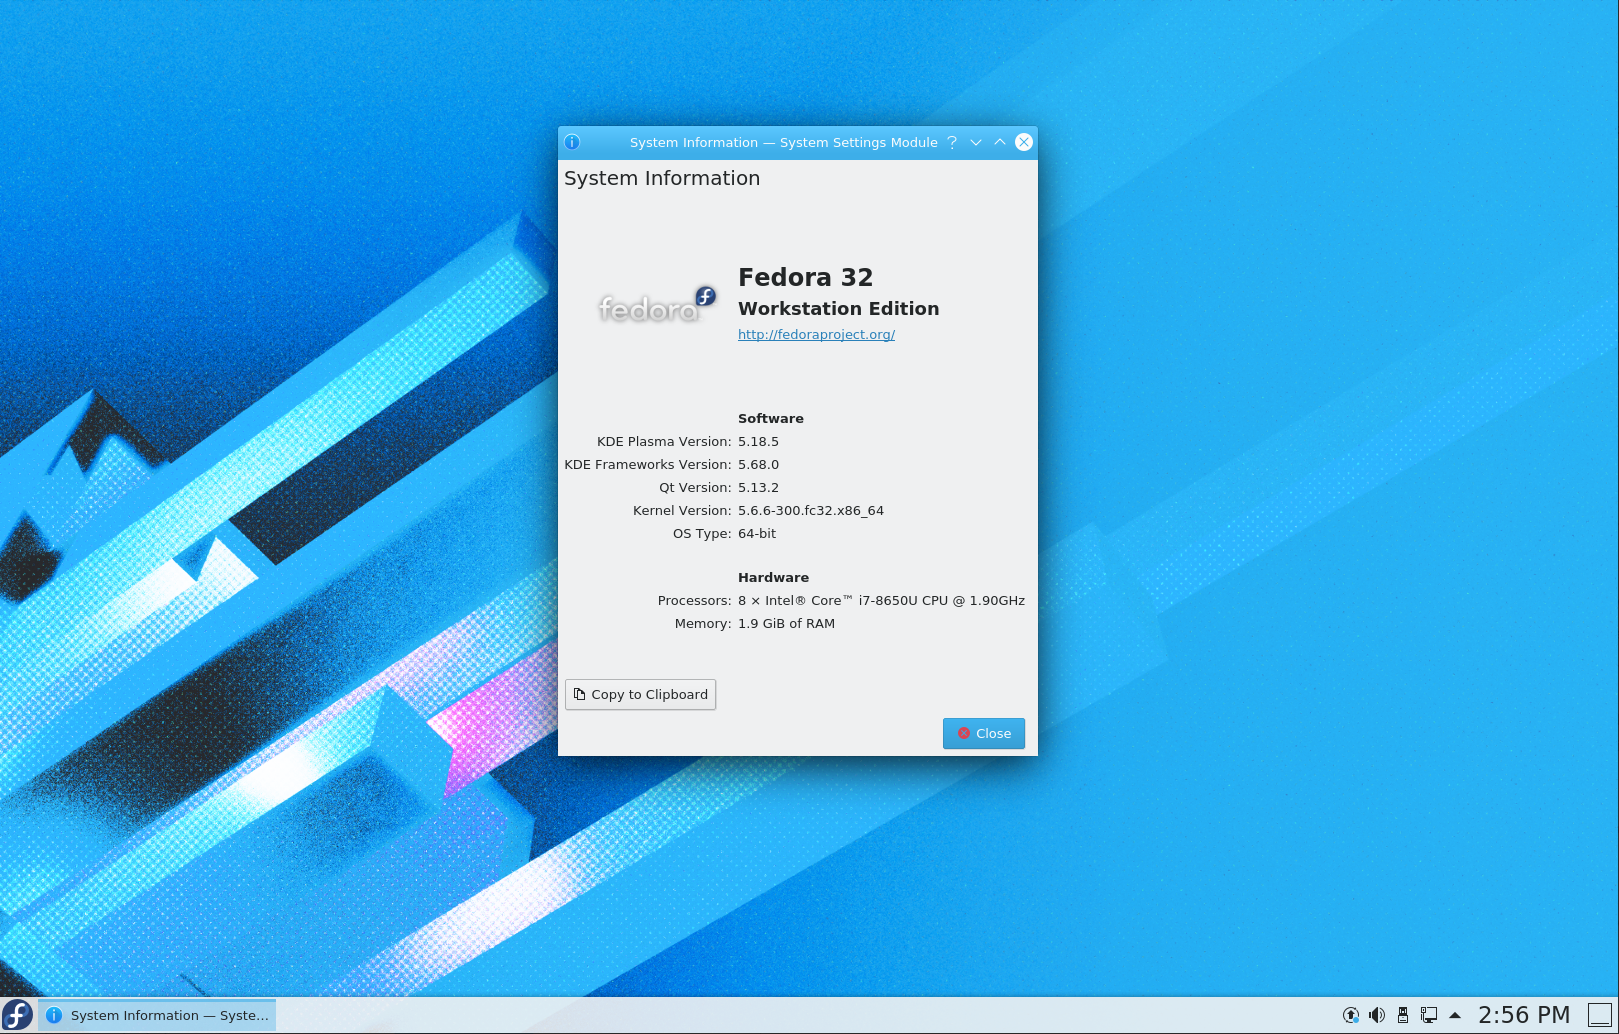Open the fedoraproject.org link

(816, 334)
